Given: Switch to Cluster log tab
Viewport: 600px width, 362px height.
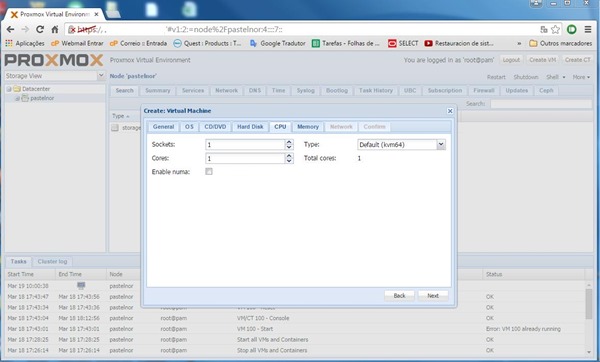Looking at the screenshot, I should [52, 262].
